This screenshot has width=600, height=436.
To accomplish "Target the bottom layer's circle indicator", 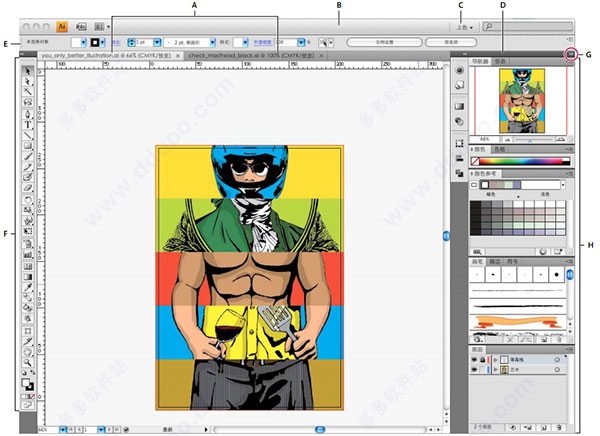I will pos(557,370).
